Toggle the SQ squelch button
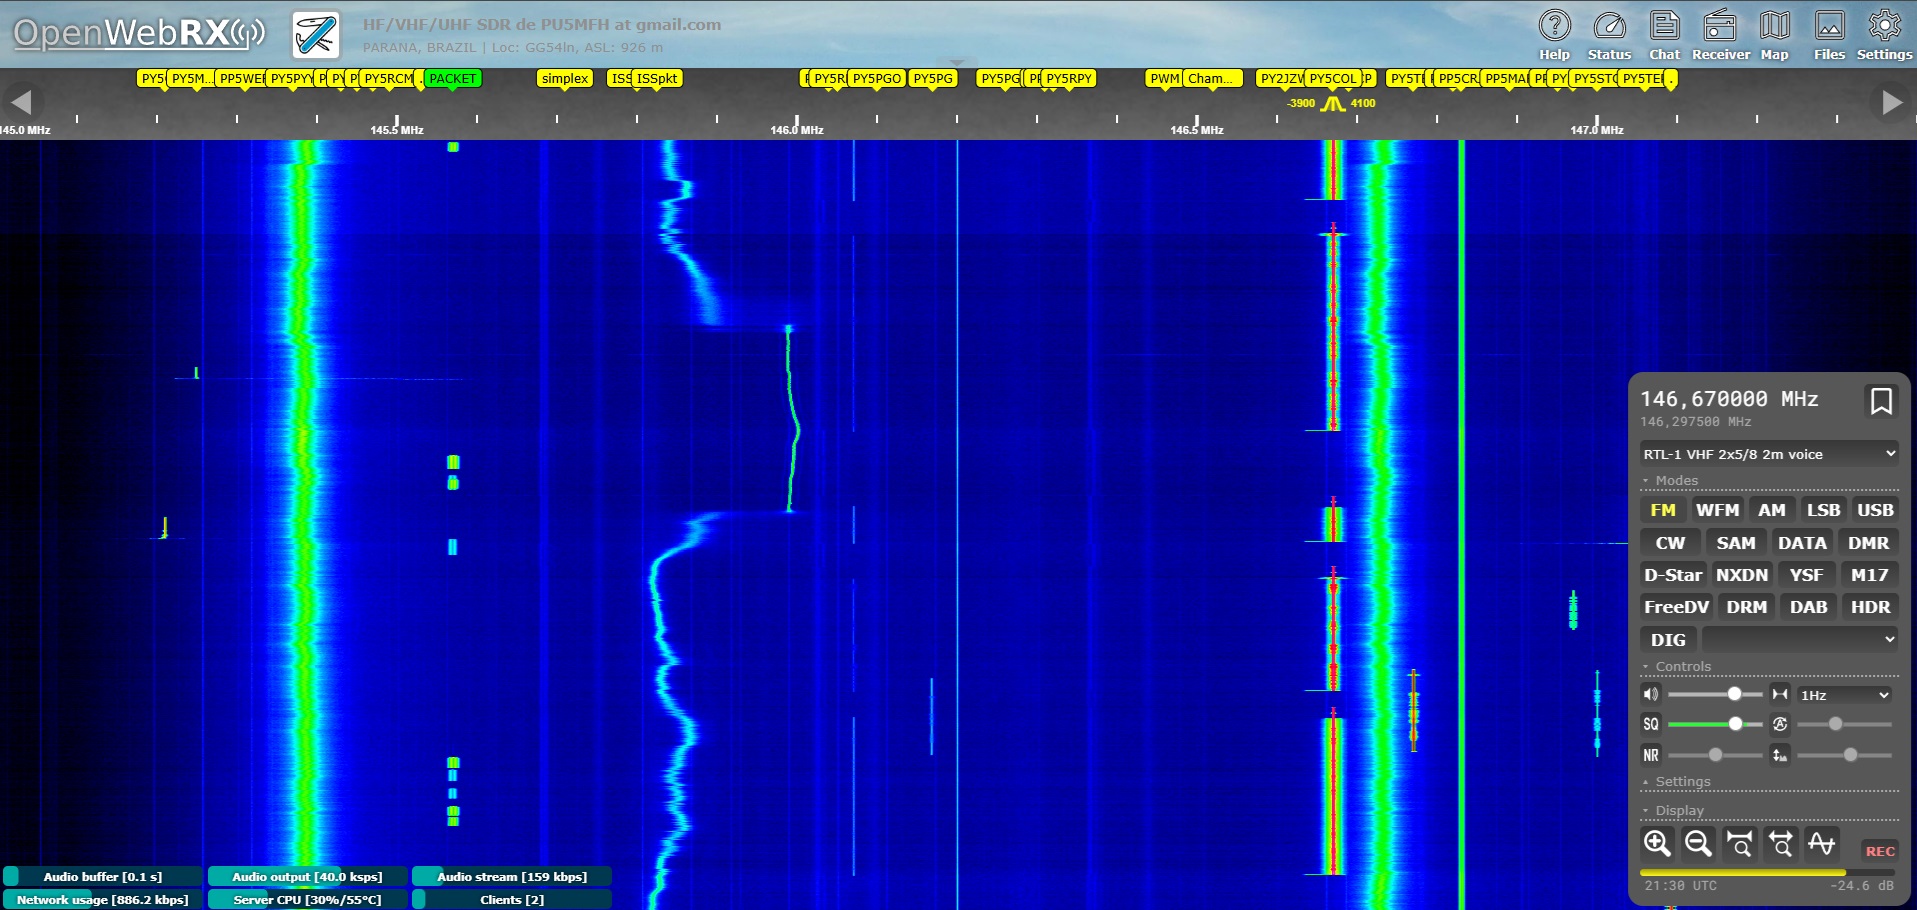The image size is (1917, 910). point(1651,724)
